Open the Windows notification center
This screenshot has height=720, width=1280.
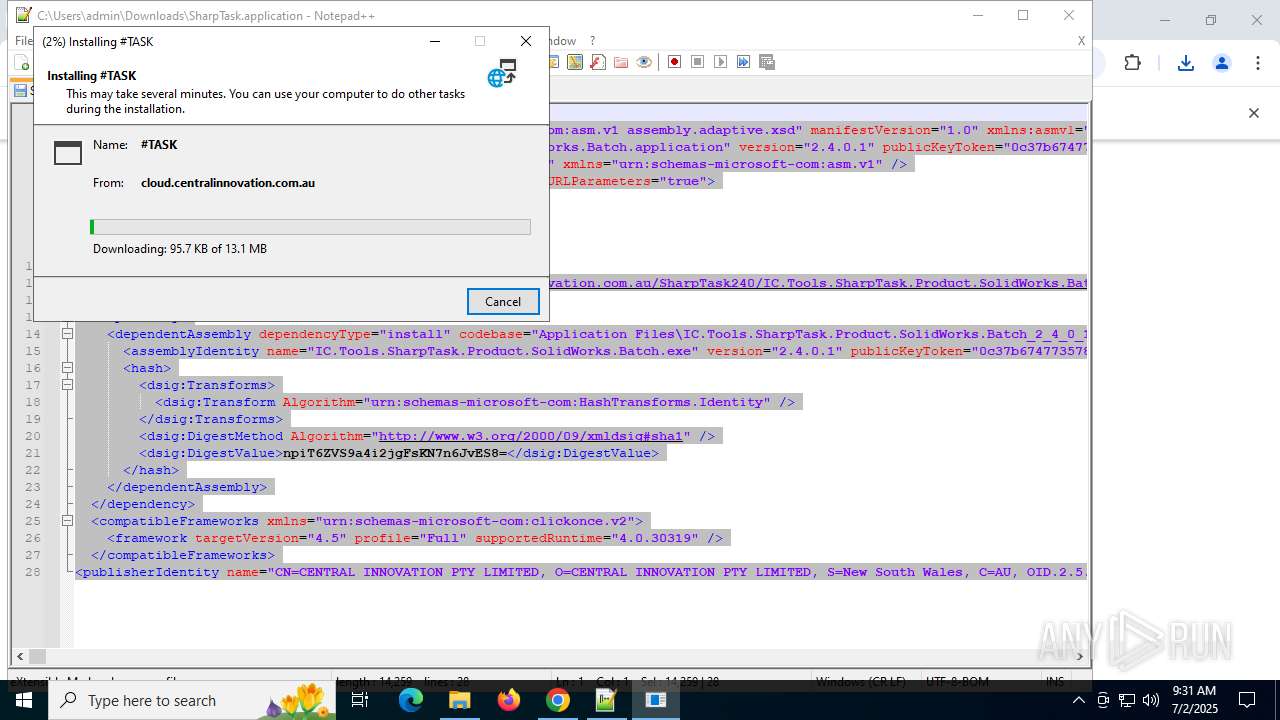click(1247, 700)
